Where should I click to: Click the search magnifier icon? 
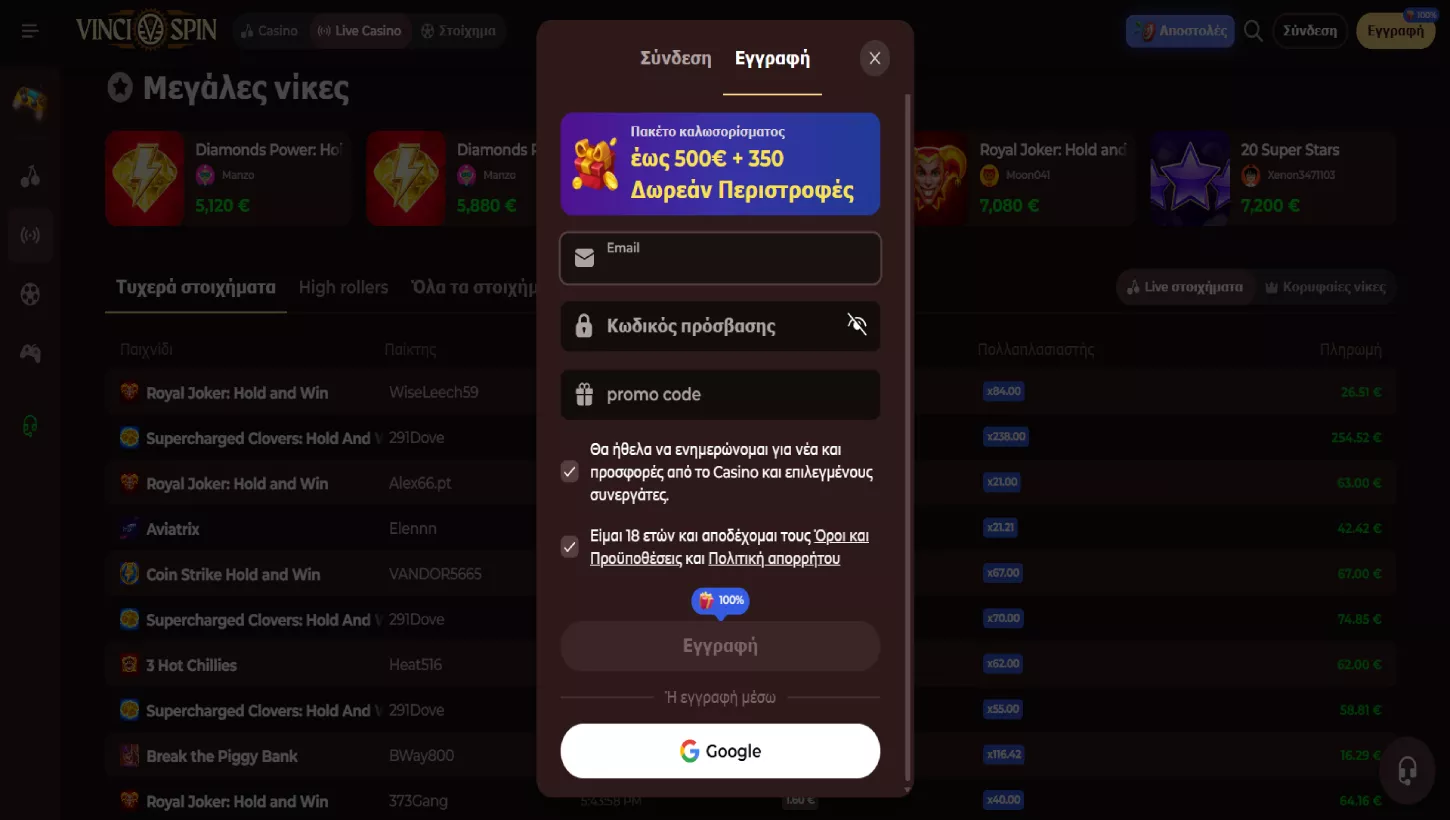pos(1253,31)
